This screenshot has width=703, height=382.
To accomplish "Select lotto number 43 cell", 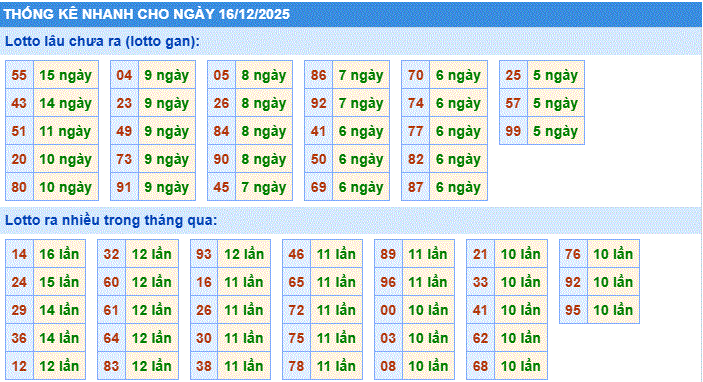I will [x=19, y=103].
